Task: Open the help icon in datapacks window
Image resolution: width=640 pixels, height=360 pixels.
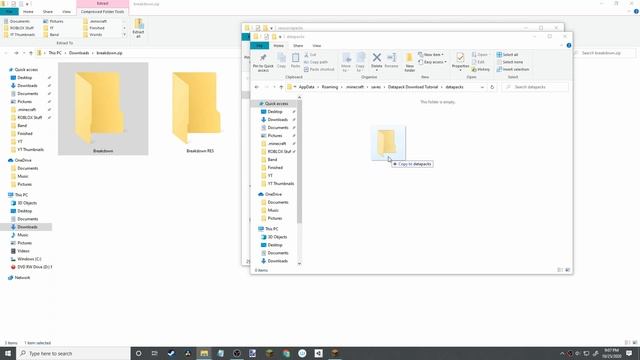Action: tap(569, 45)
